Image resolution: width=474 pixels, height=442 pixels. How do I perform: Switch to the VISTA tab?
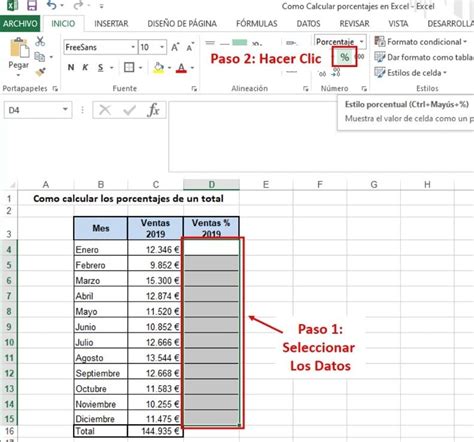[x=398, y=24]
